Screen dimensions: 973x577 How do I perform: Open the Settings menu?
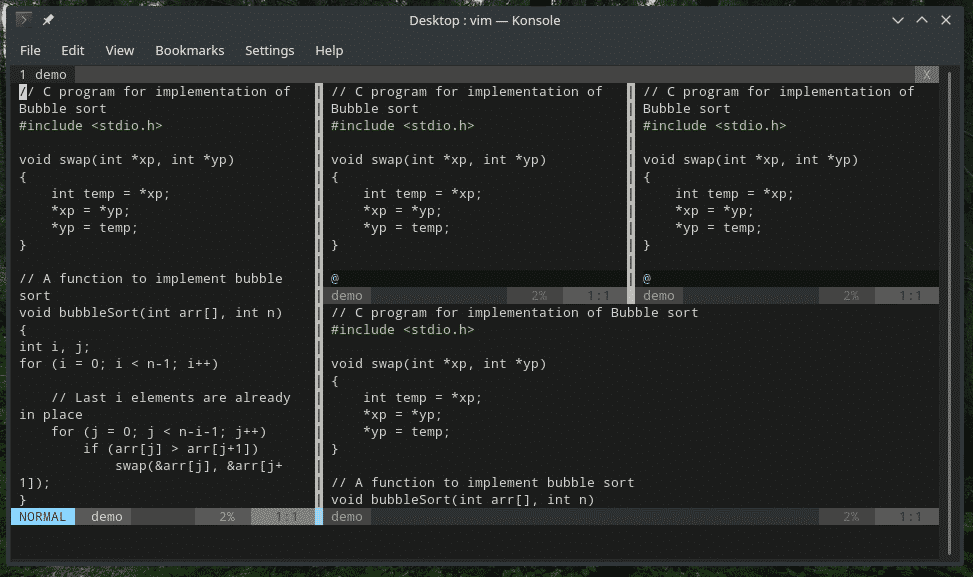pyautogui.click(x=269, y=50)
